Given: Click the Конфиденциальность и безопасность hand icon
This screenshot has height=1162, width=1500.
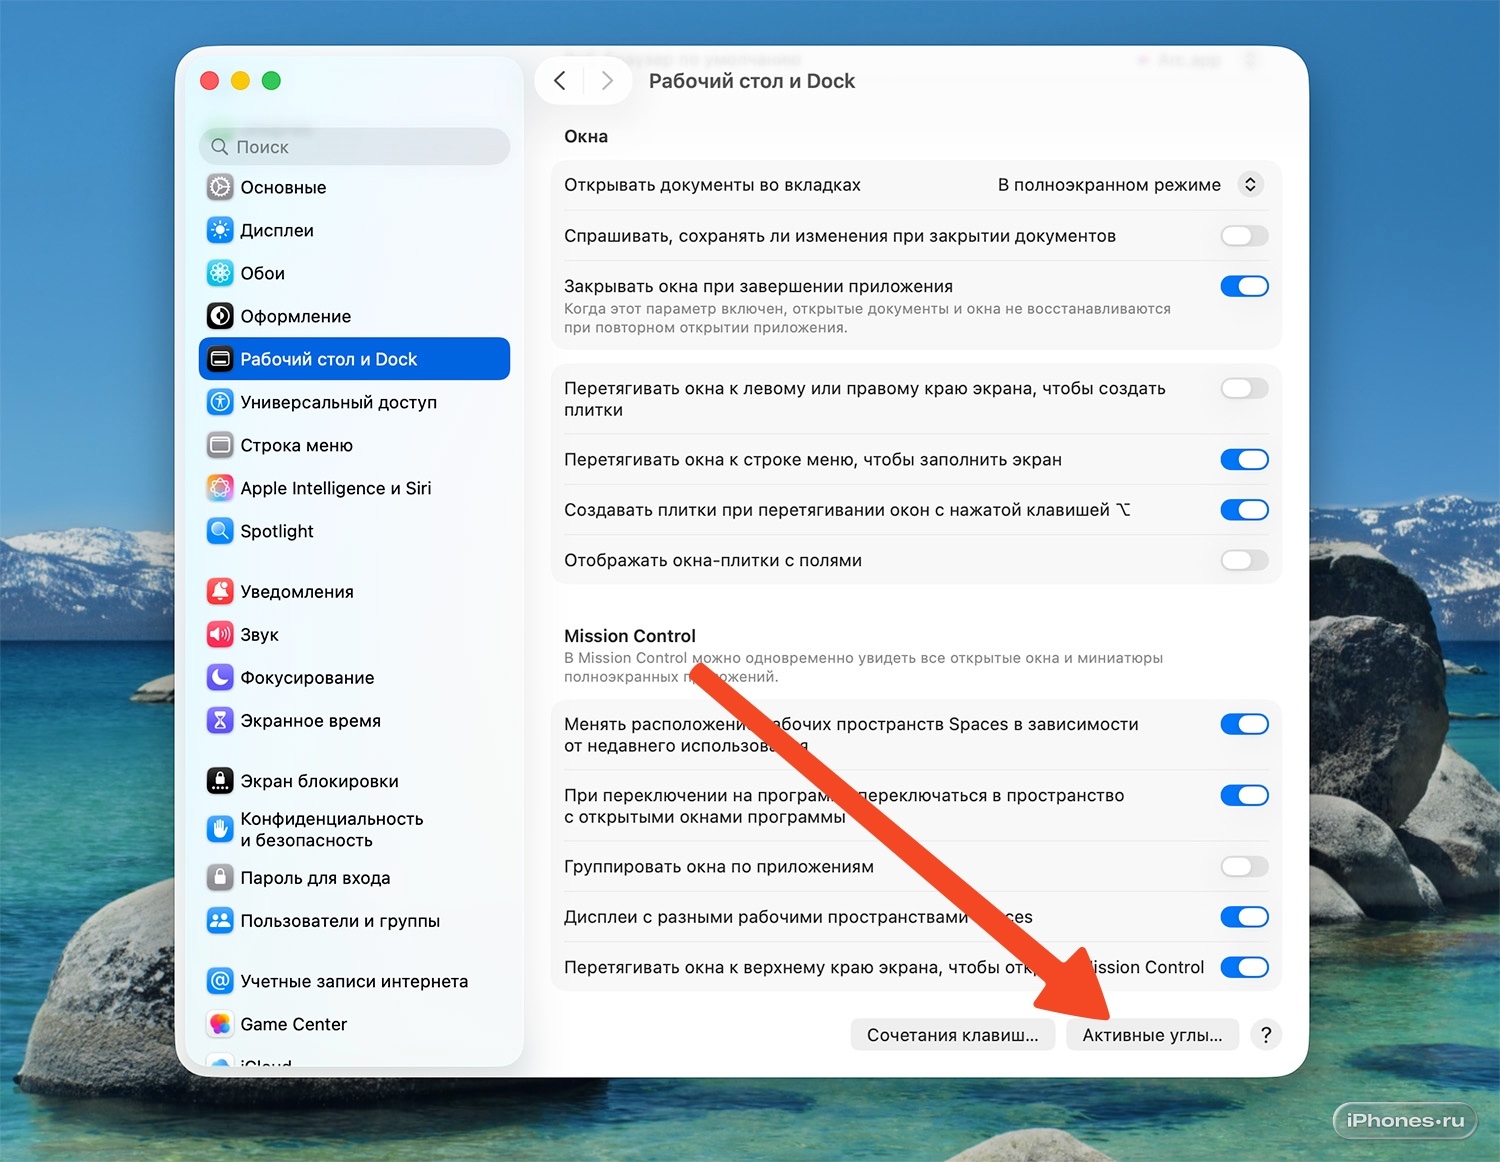Looking at the screenshot, I should tap(220, 829).
